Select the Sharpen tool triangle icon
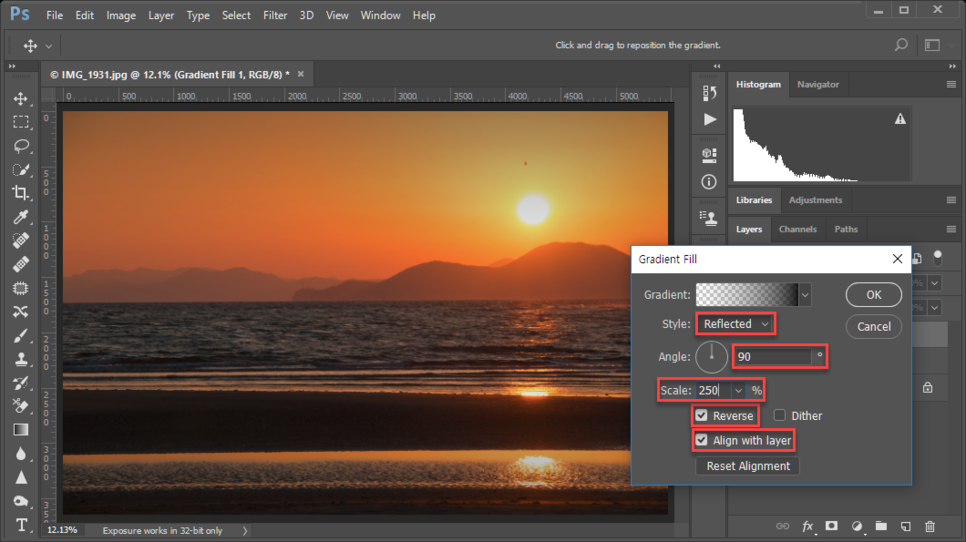 click(21, 477)
